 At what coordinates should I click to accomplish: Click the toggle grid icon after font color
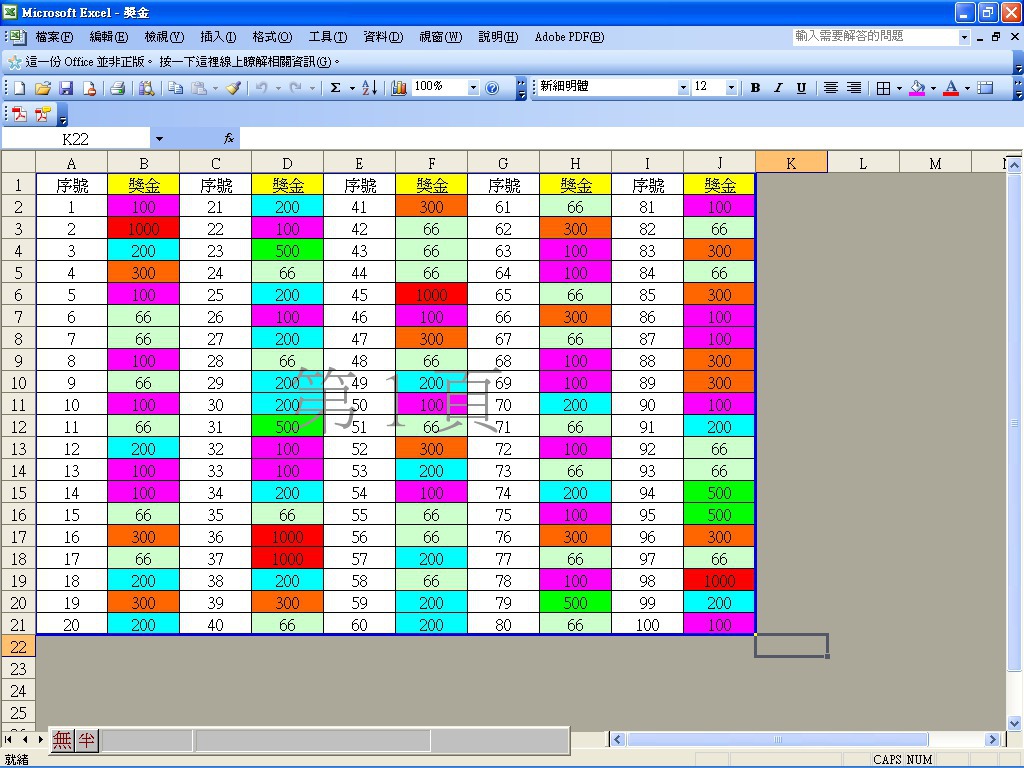pyautogui.click(x=985, y=88)
